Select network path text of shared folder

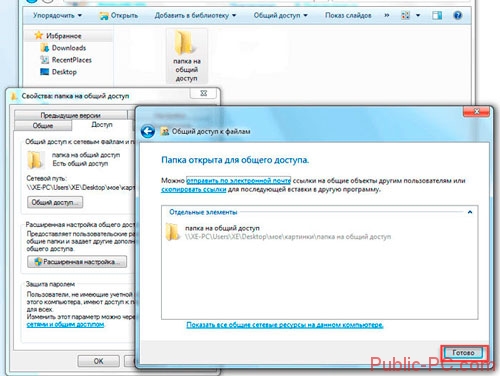click(x=288, y=237)
